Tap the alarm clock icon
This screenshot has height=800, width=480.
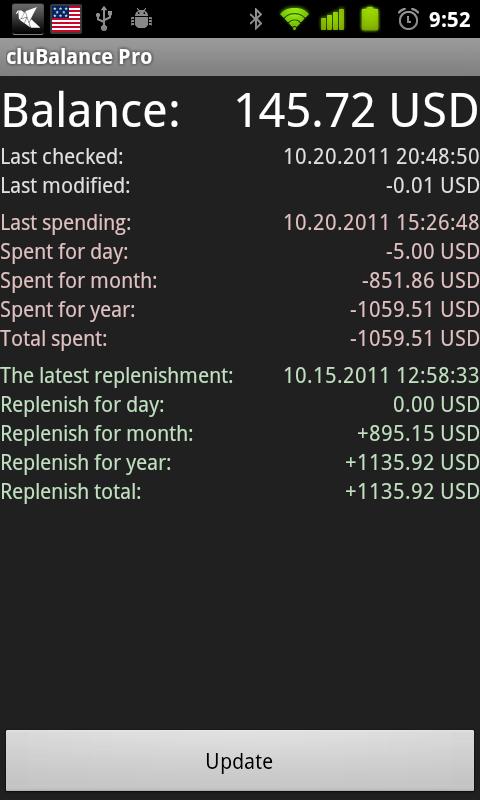(x=409, y=19)
